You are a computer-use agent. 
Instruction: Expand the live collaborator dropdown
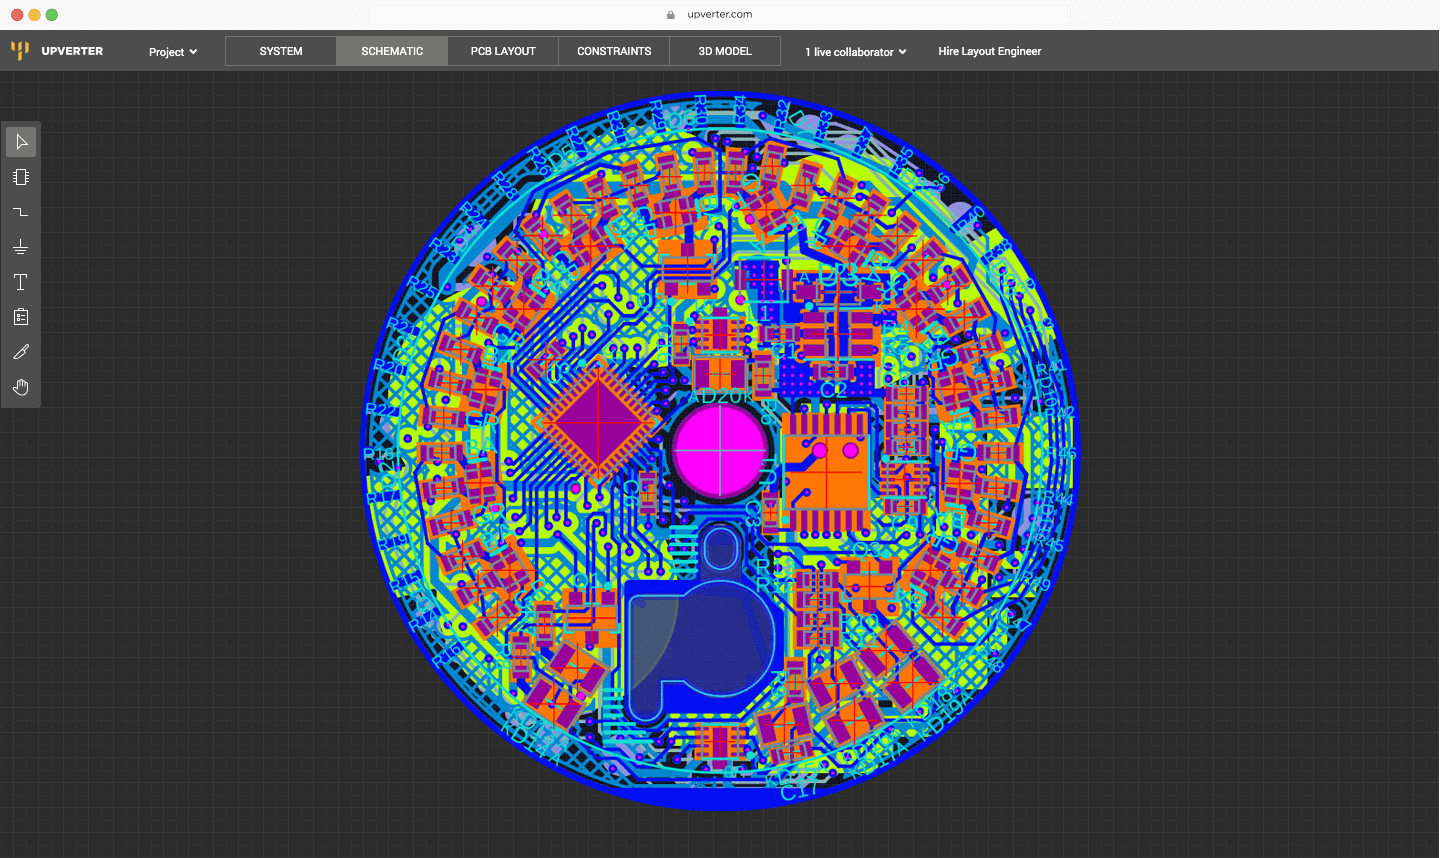coord(855,50)
